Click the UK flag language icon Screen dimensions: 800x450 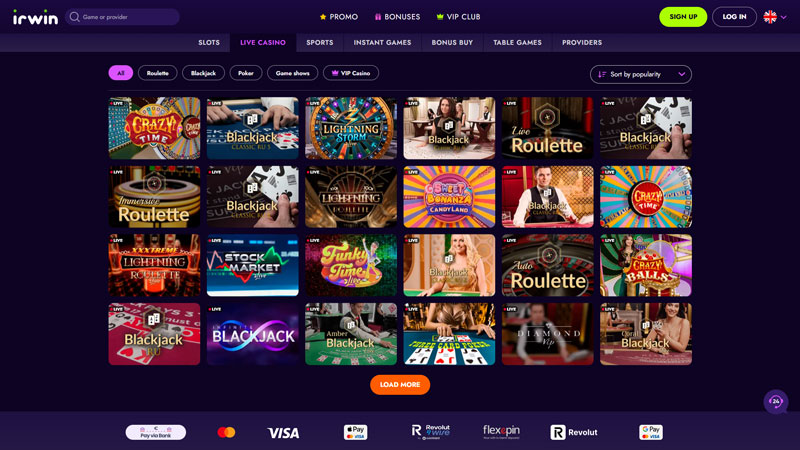[770, 17]
